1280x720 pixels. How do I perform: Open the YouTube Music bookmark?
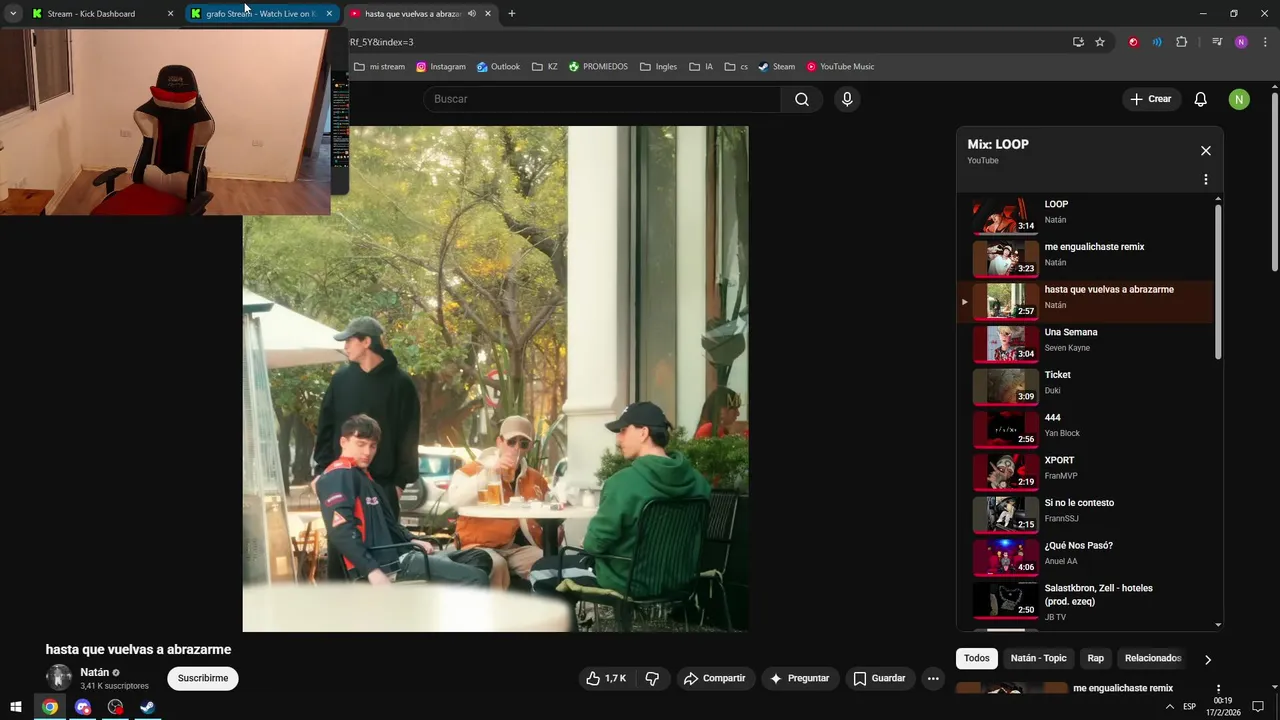840,67
